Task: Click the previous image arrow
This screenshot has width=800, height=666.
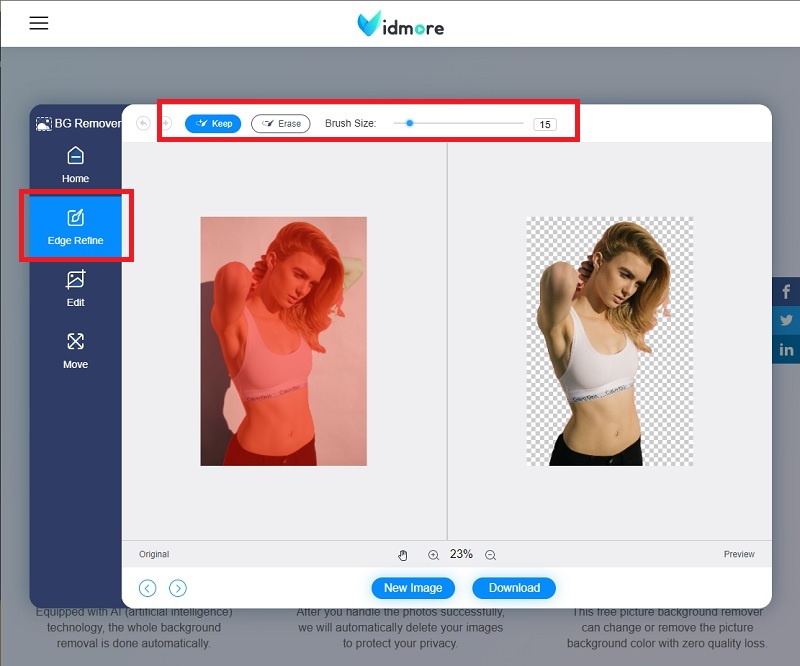Action: [148, 588]
